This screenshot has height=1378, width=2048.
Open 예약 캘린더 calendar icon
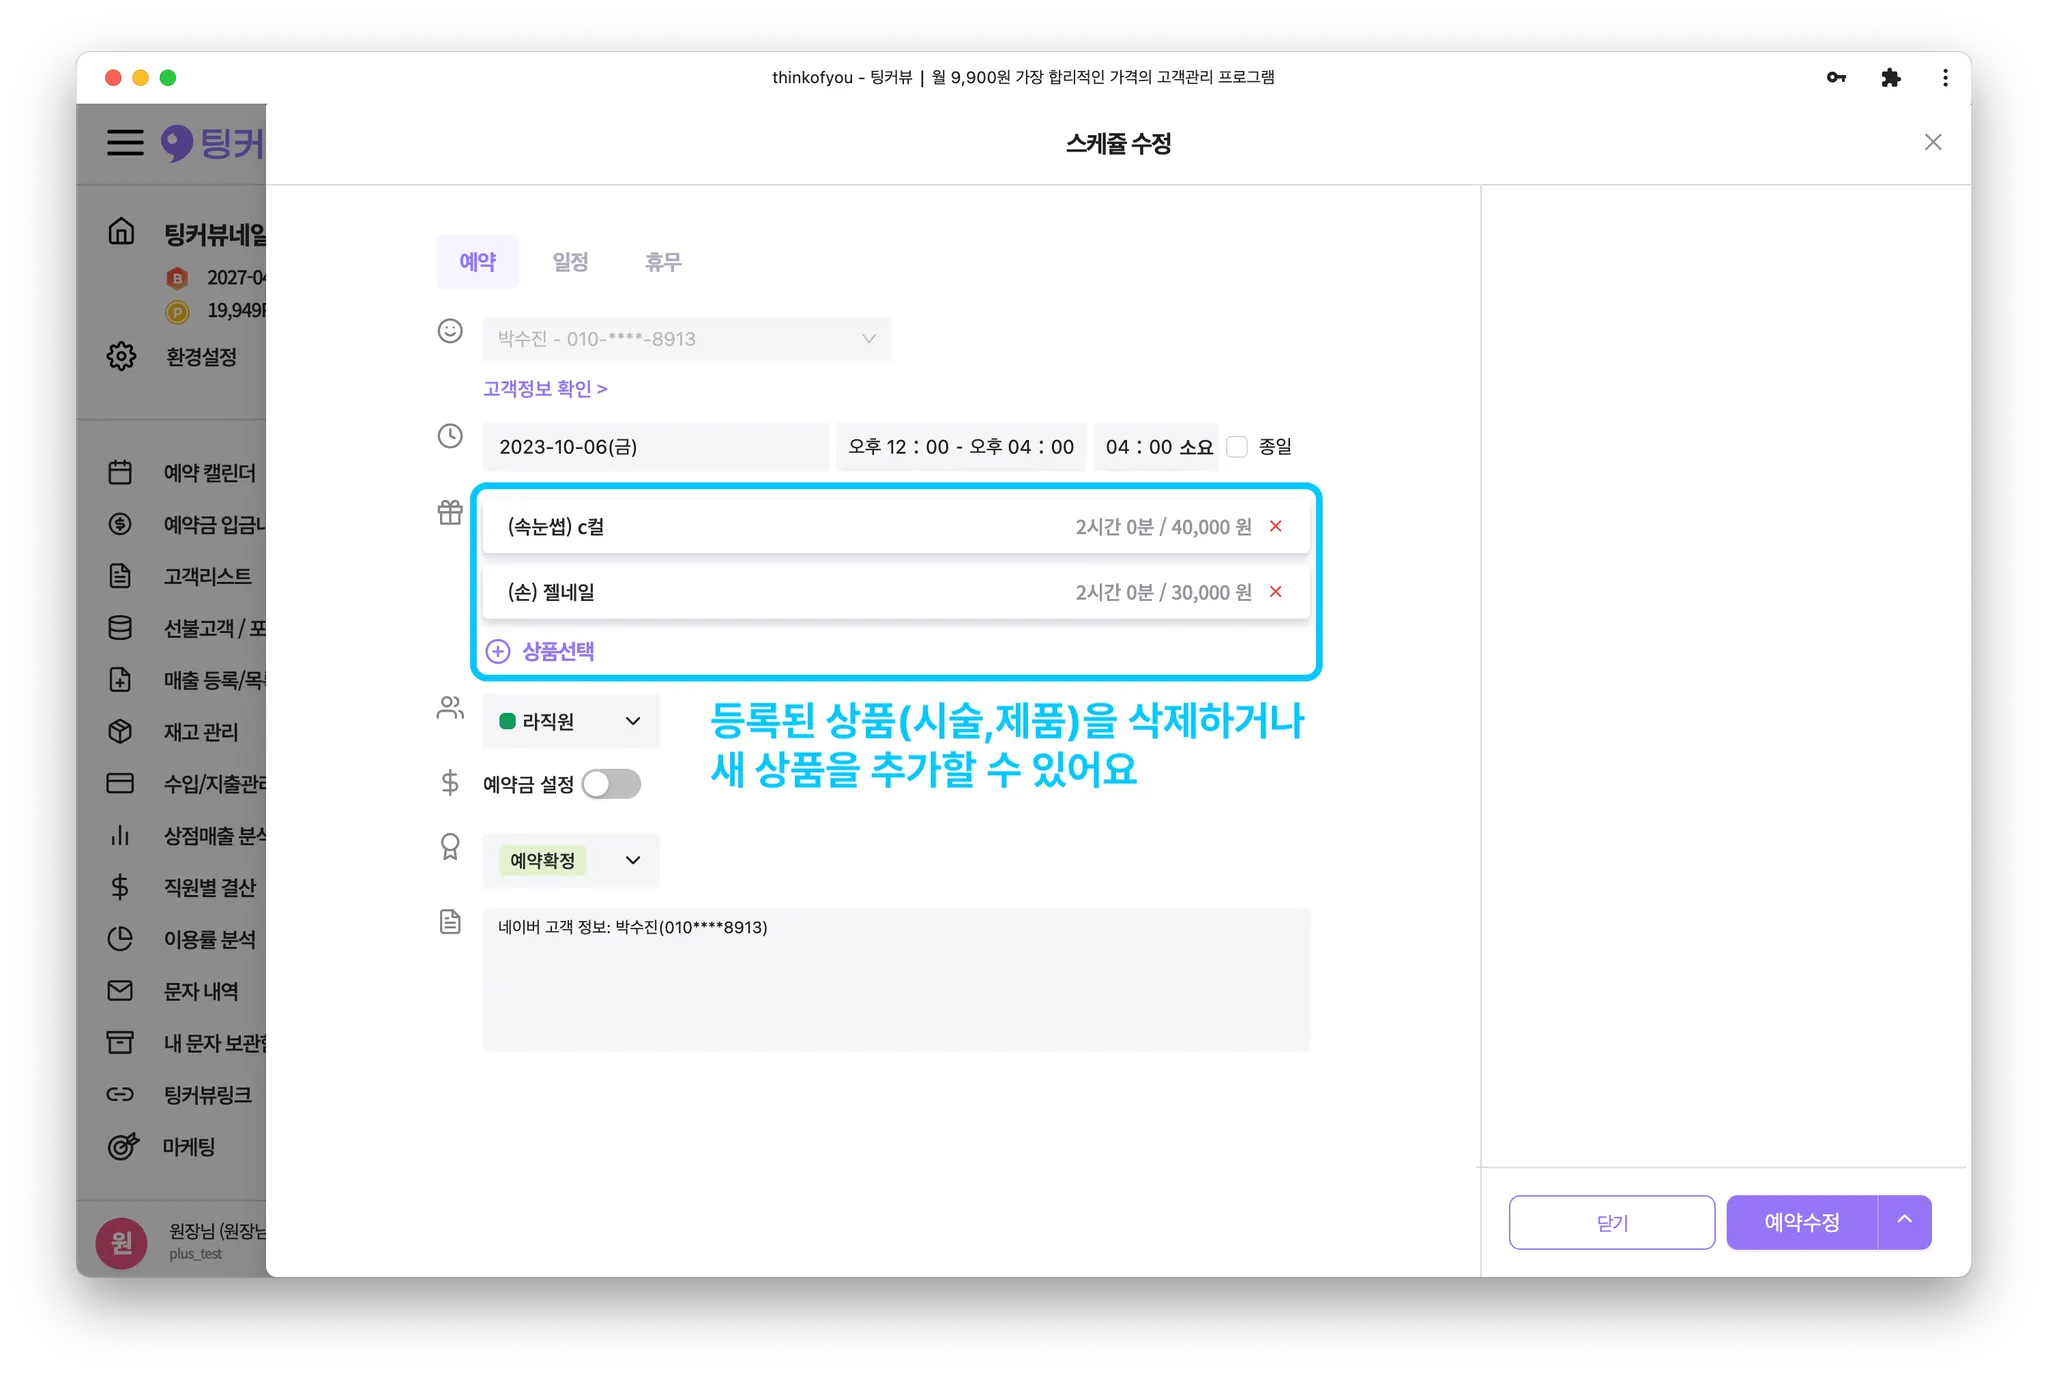pos(120,472)
